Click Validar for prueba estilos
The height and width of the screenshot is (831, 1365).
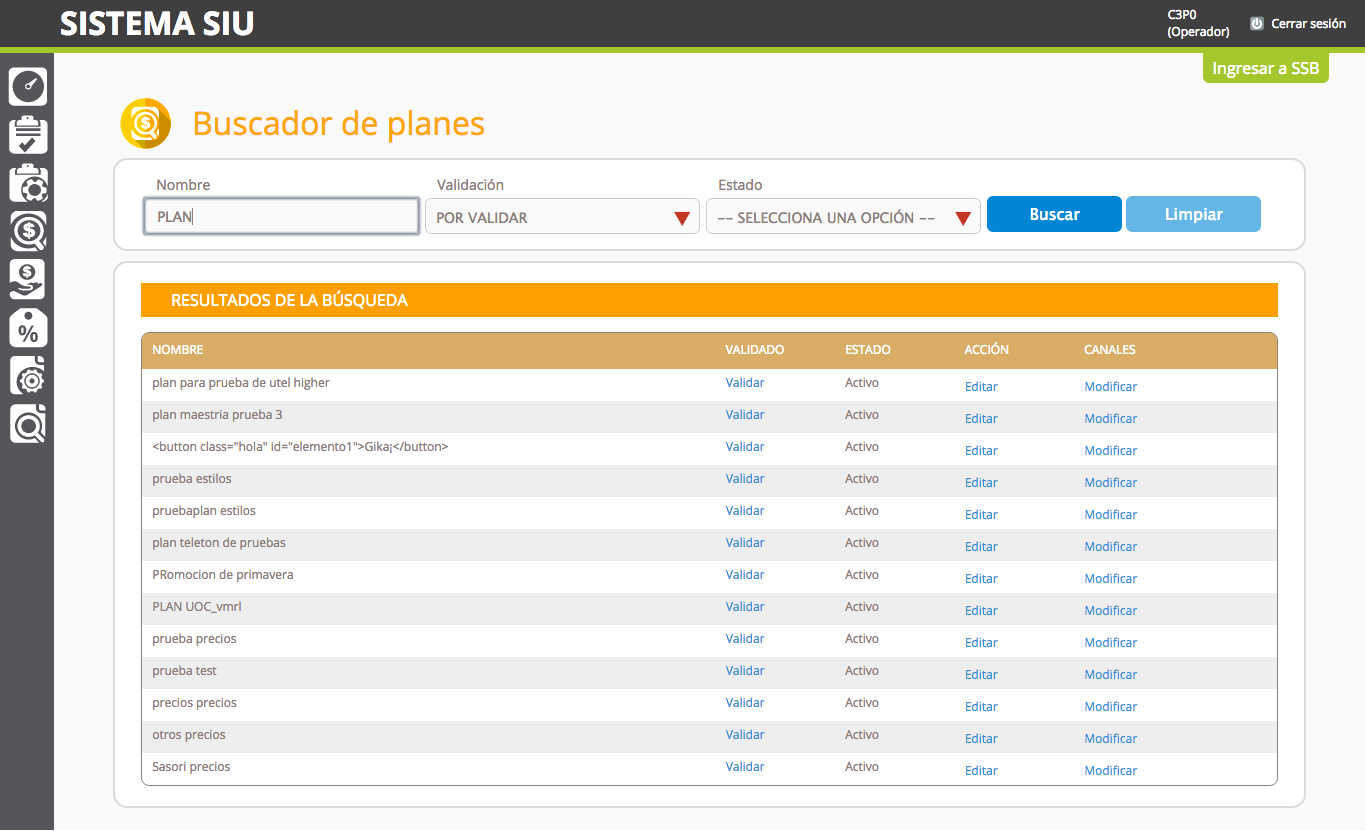click(x=745, y=479)
